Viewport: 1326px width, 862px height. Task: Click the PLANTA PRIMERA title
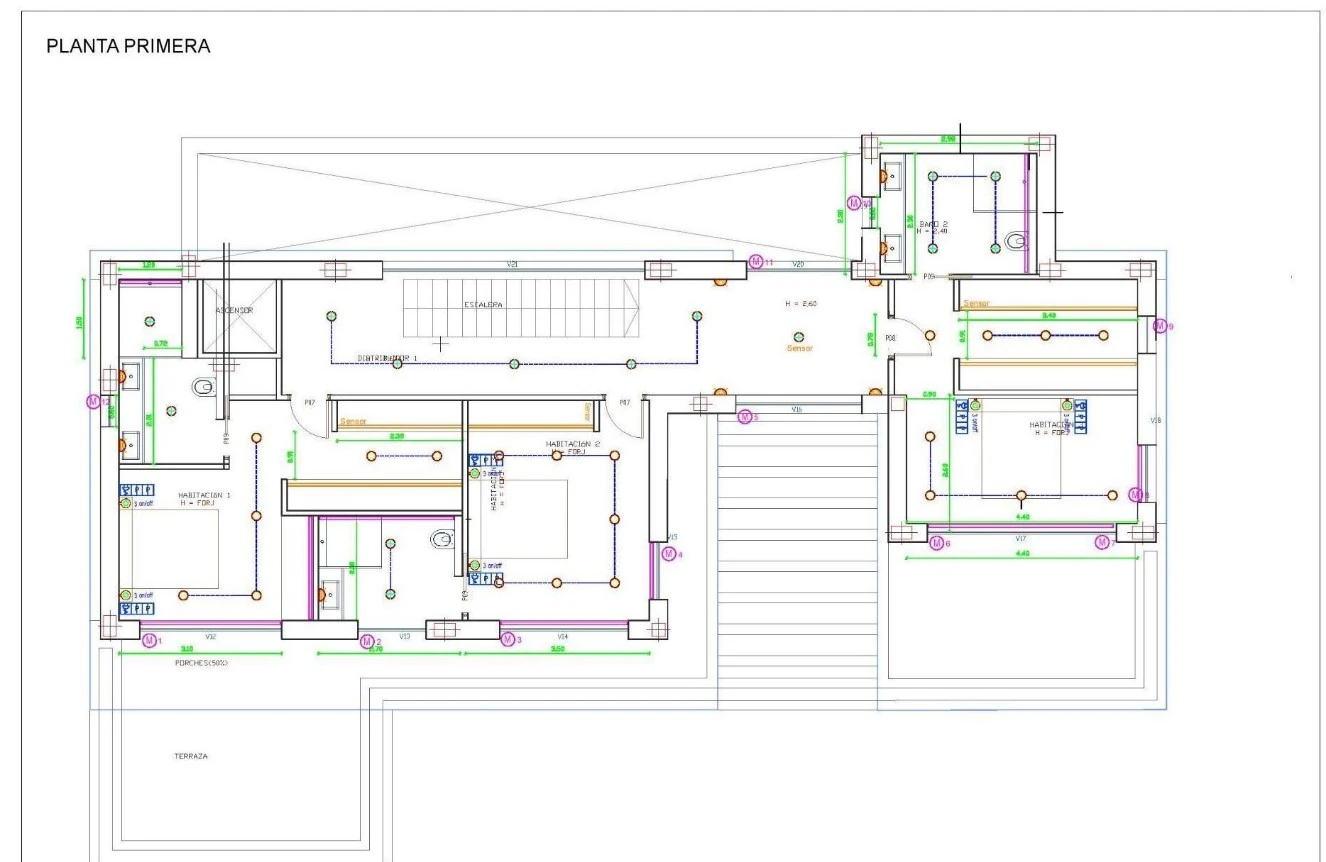coord(128,48)
